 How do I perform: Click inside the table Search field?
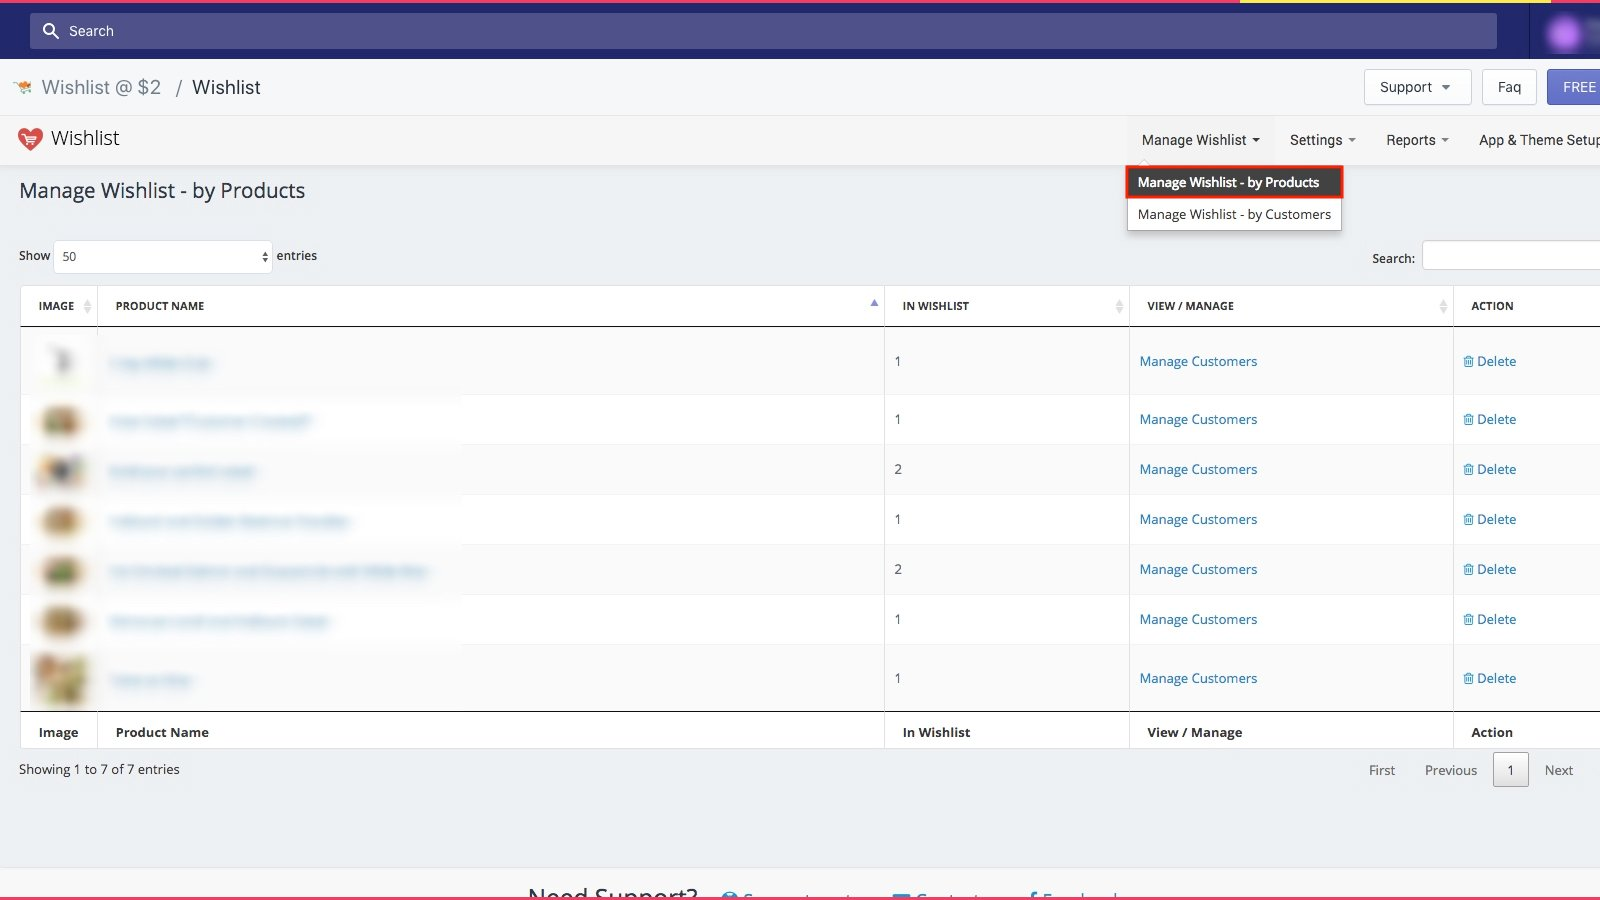click(1510, 256)
